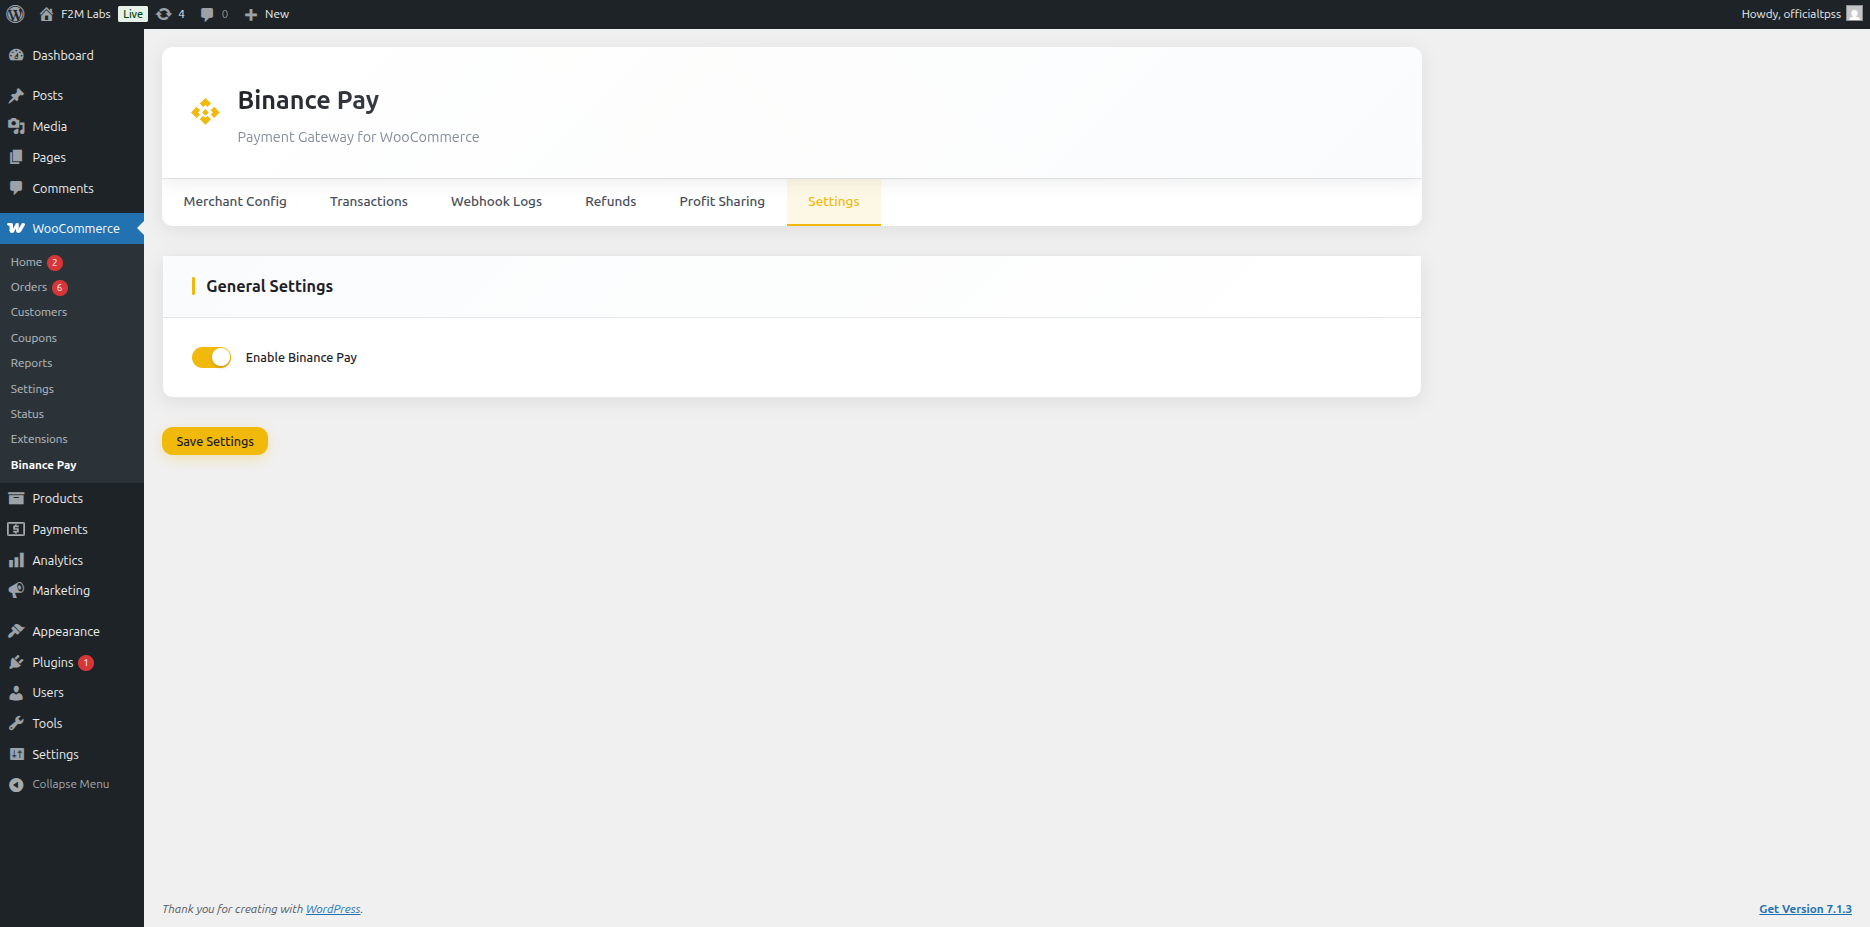Click the Payments dollar icon
1870x927 pixels.
16,529
